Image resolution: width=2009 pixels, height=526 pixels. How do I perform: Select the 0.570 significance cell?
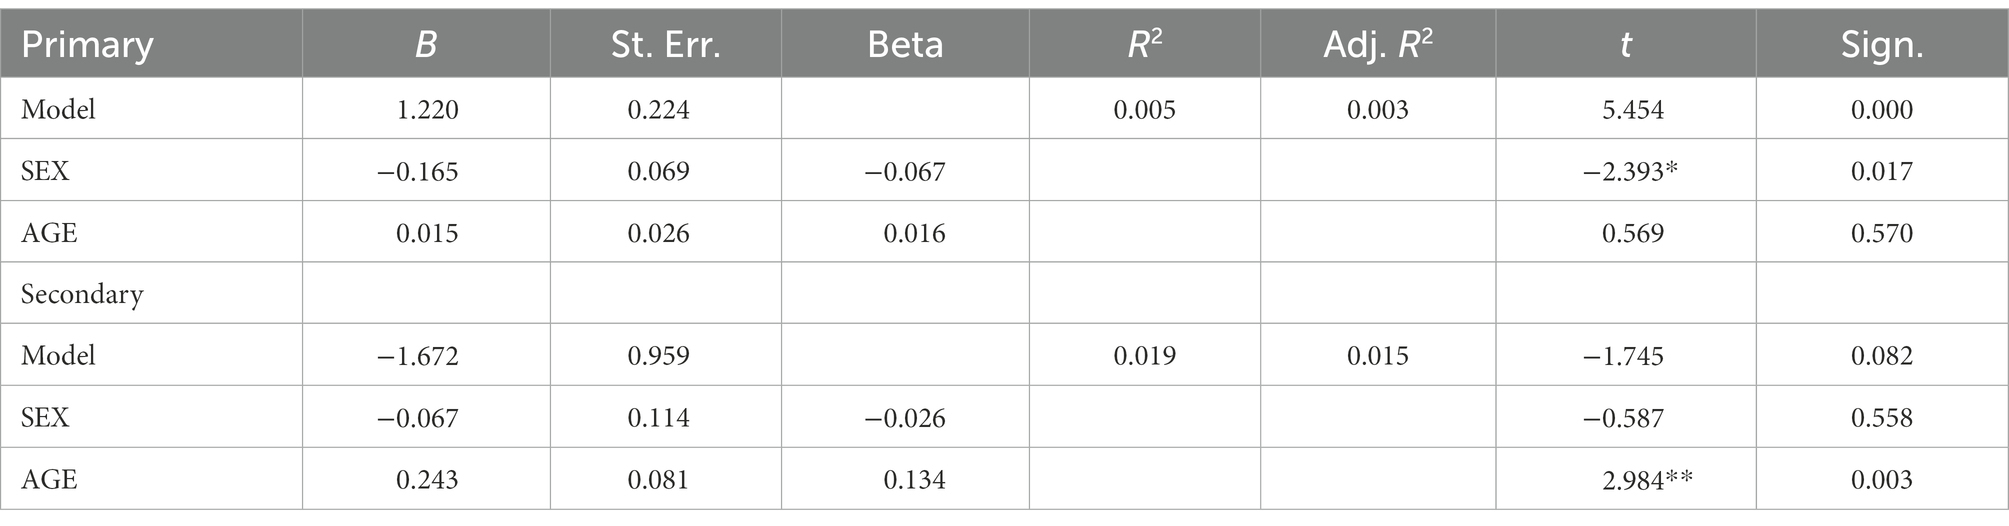[x=1882, y=233]
